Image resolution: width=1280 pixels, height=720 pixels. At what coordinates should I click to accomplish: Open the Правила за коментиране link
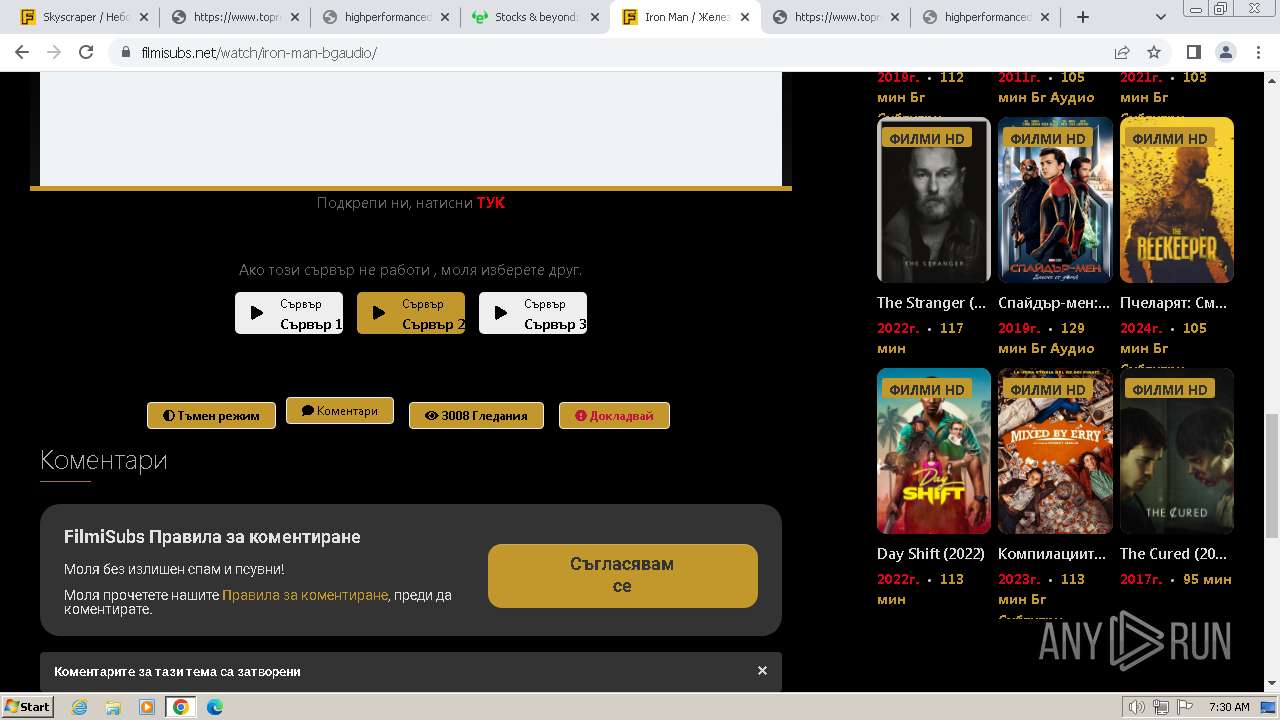[305, 595]
